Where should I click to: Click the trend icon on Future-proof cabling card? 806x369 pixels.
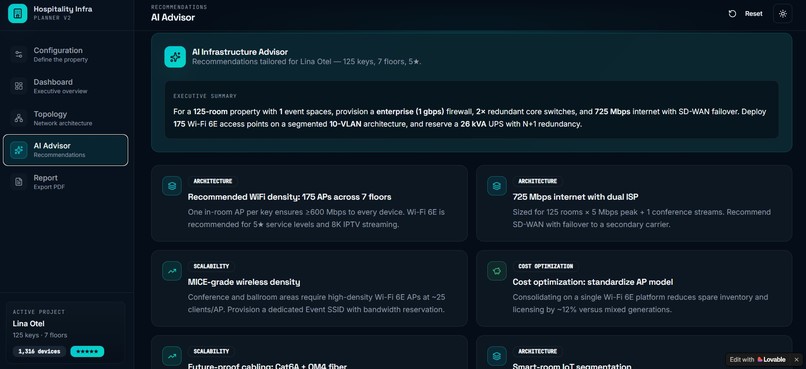(172, 356)
